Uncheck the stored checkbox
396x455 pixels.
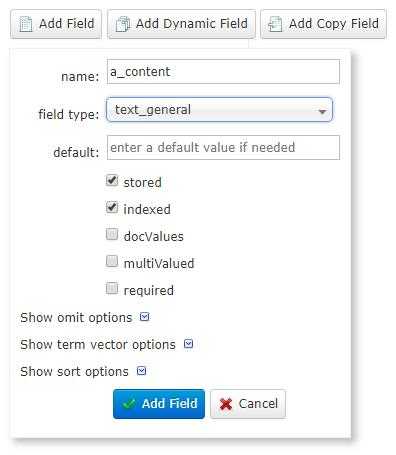pos(112,181)
